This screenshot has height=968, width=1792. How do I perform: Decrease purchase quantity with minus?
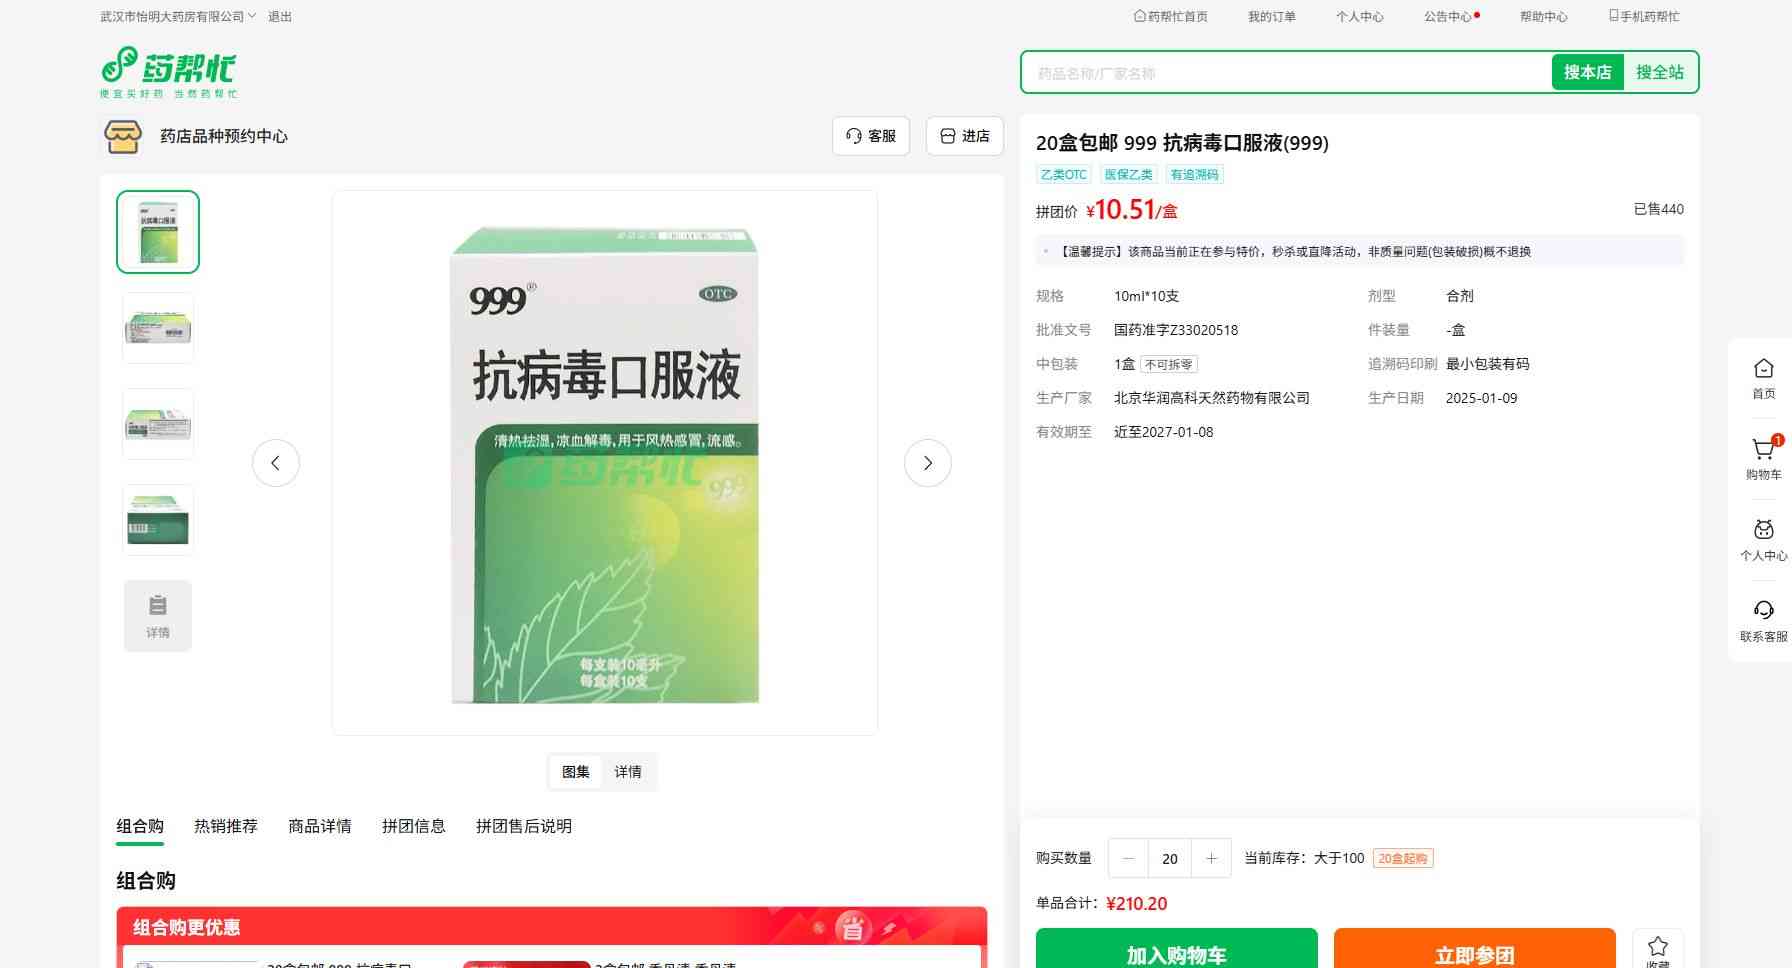point(1128,858)
